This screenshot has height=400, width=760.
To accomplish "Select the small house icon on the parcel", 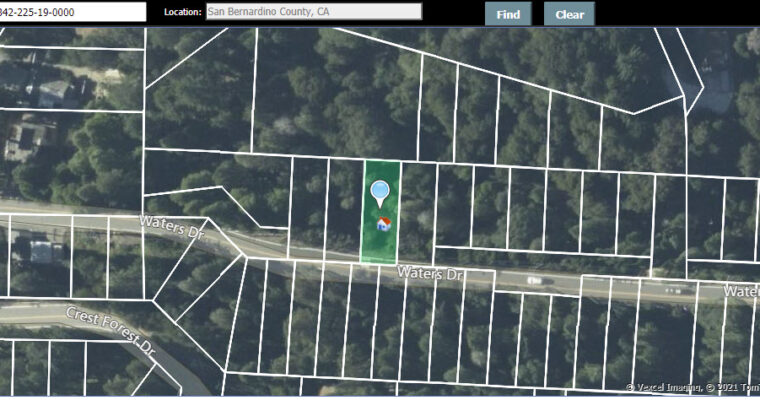I will pyautogui.click(x=383, y=225).
